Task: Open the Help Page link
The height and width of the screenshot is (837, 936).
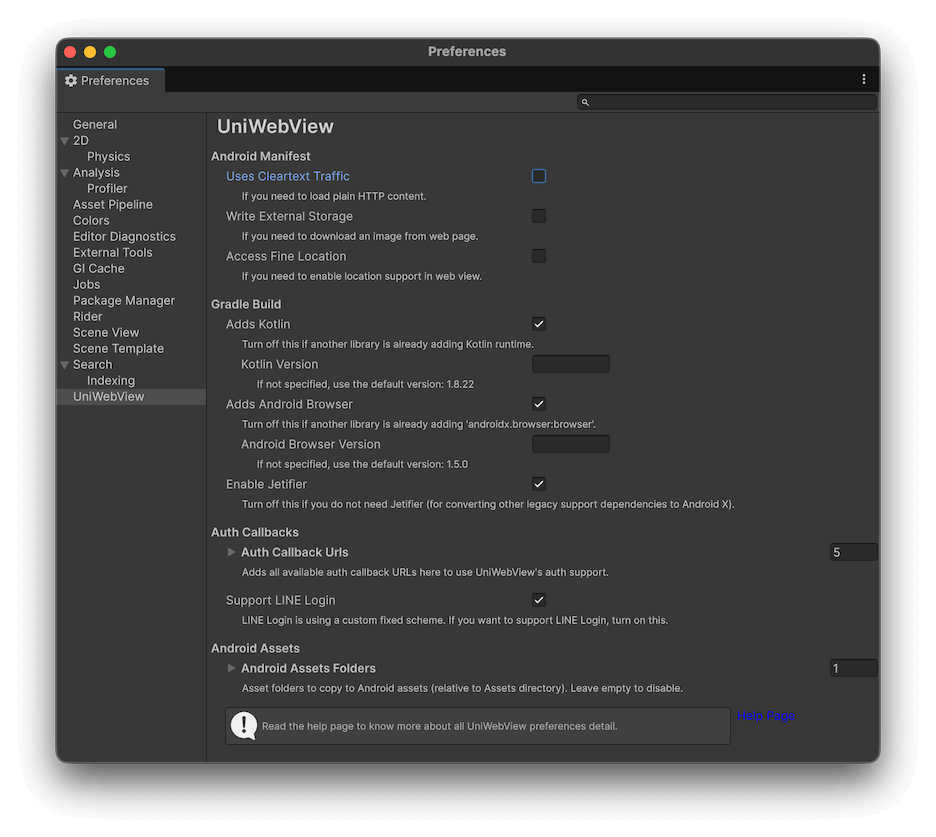Action: (766, 716)
